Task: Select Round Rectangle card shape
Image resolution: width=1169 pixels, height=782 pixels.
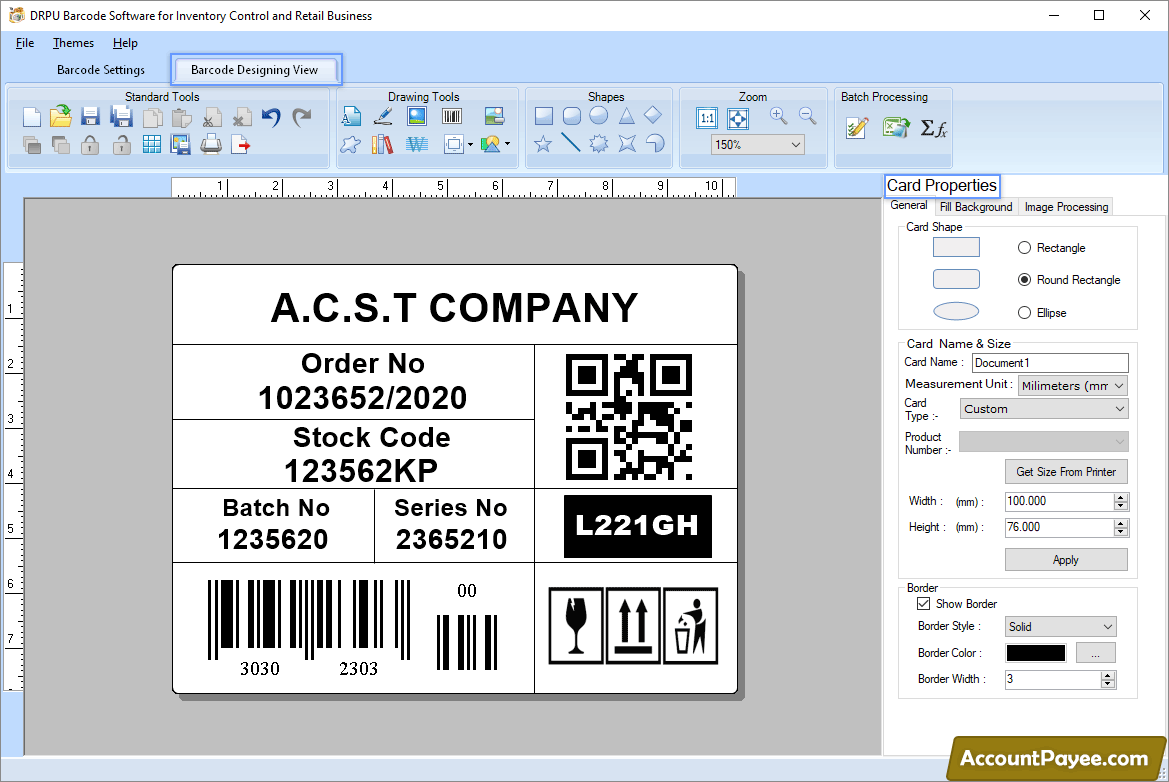Action: click(1024, 280)
